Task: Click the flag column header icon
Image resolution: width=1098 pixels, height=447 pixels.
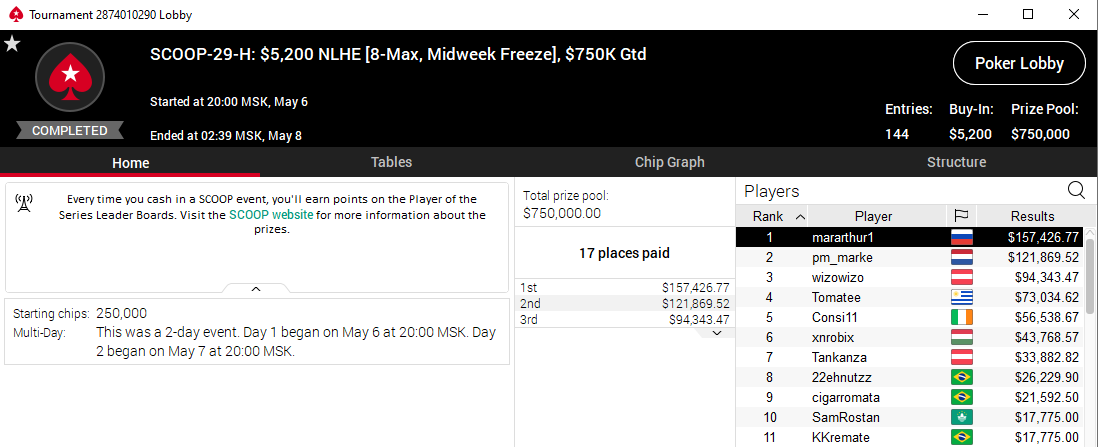Action: pos(961,216)
